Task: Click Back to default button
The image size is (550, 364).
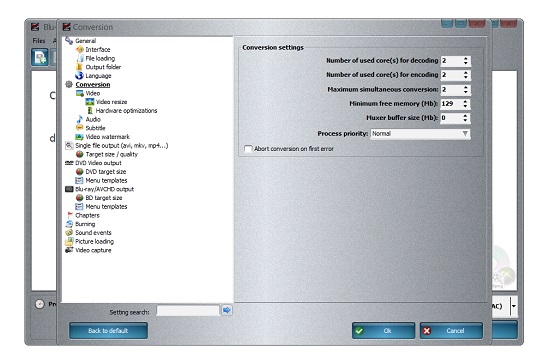Action: coord(108,331)
